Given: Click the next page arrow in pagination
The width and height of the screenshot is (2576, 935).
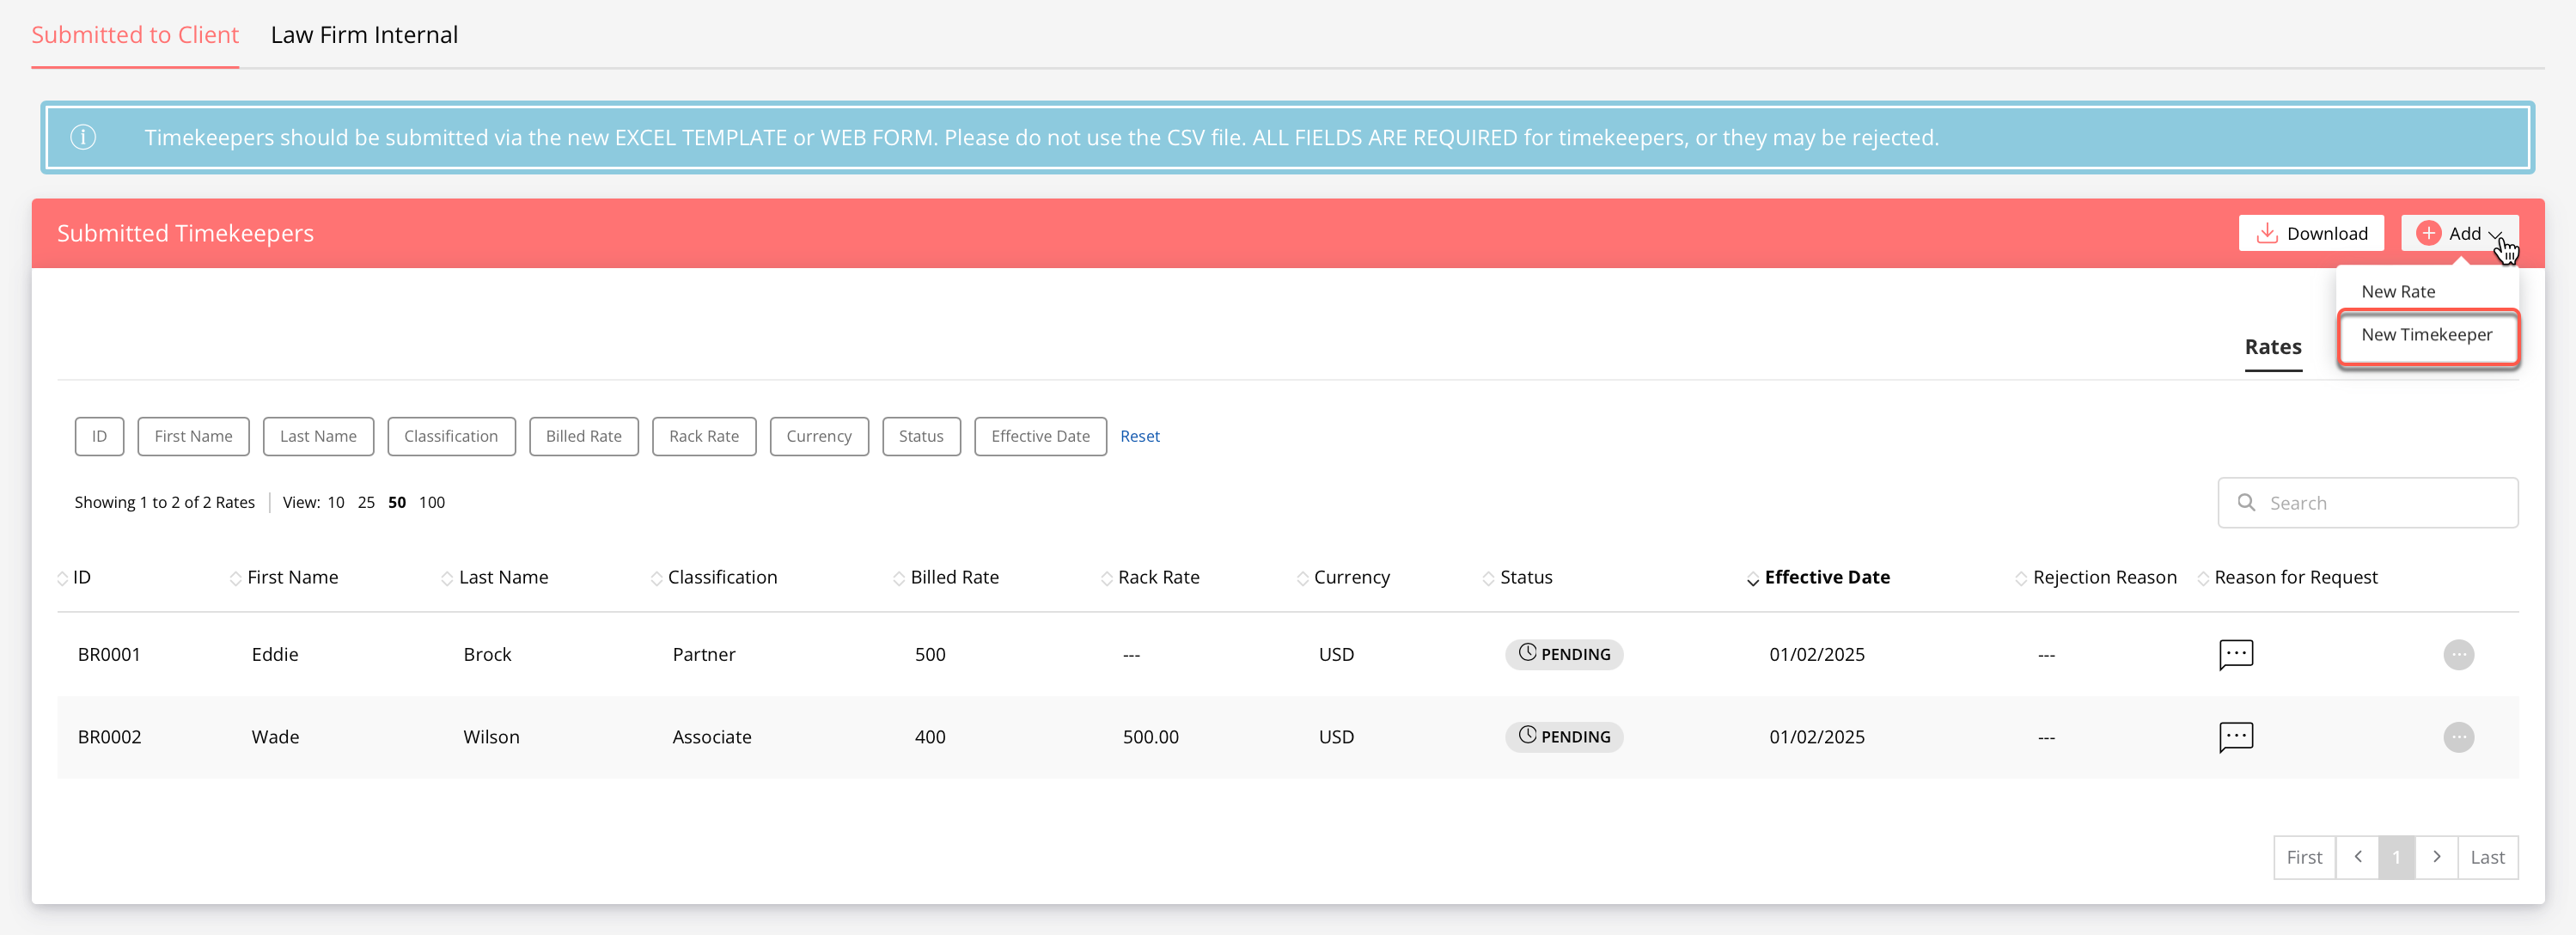Looking at the screenshot, I should pyautogui.click(x=2437, y=857).
